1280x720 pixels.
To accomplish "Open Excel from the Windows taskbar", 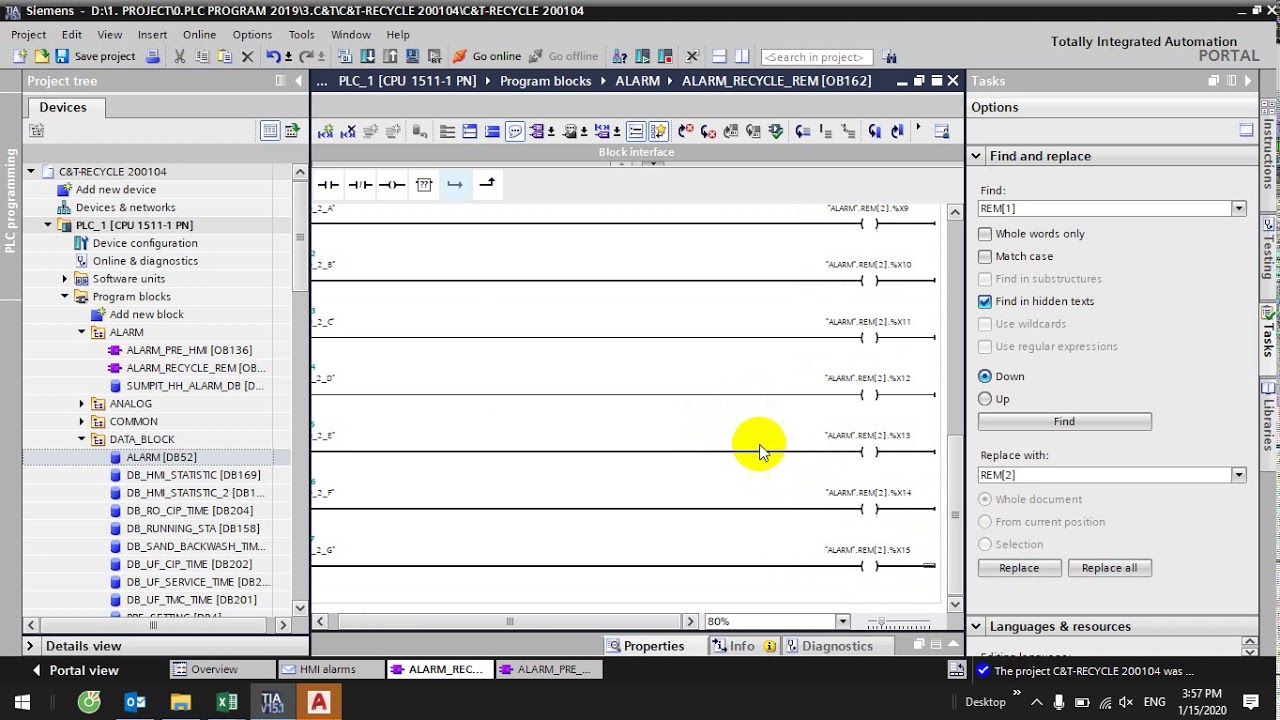I will [226, 702].
